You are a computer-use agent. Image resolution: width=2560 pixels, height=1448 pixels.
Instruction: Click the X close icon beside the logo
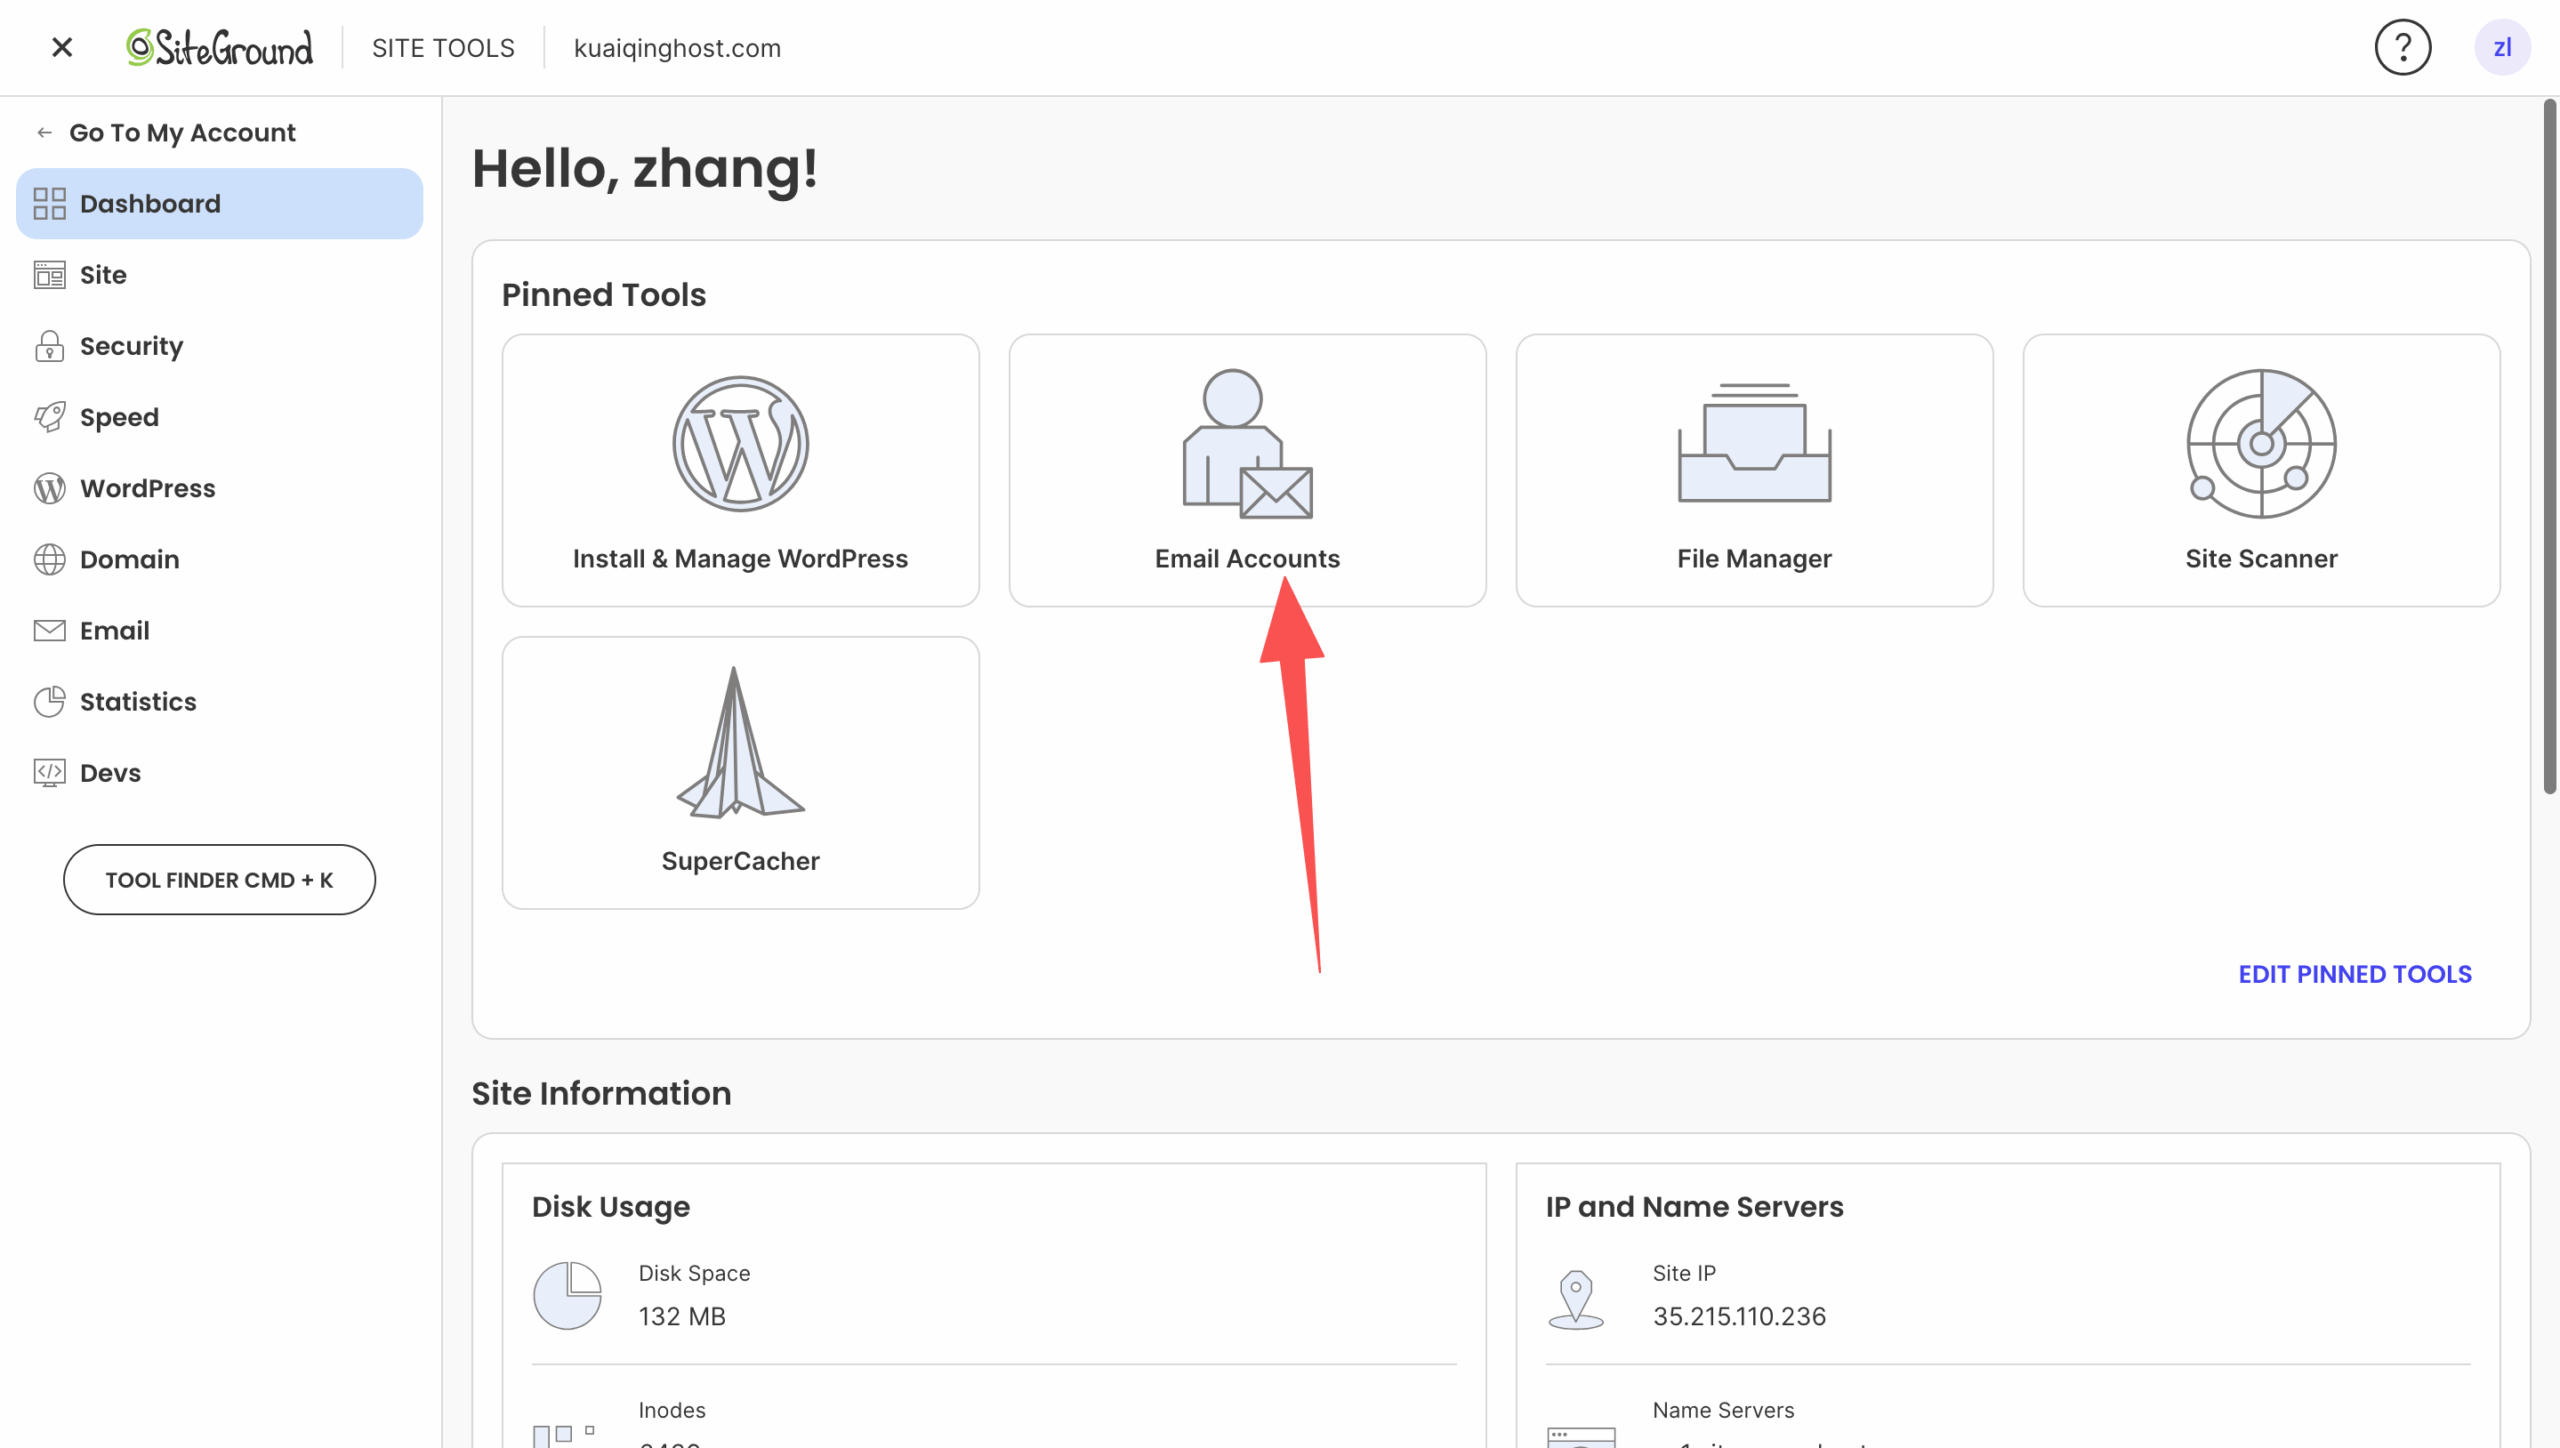[x=62, y=47]
